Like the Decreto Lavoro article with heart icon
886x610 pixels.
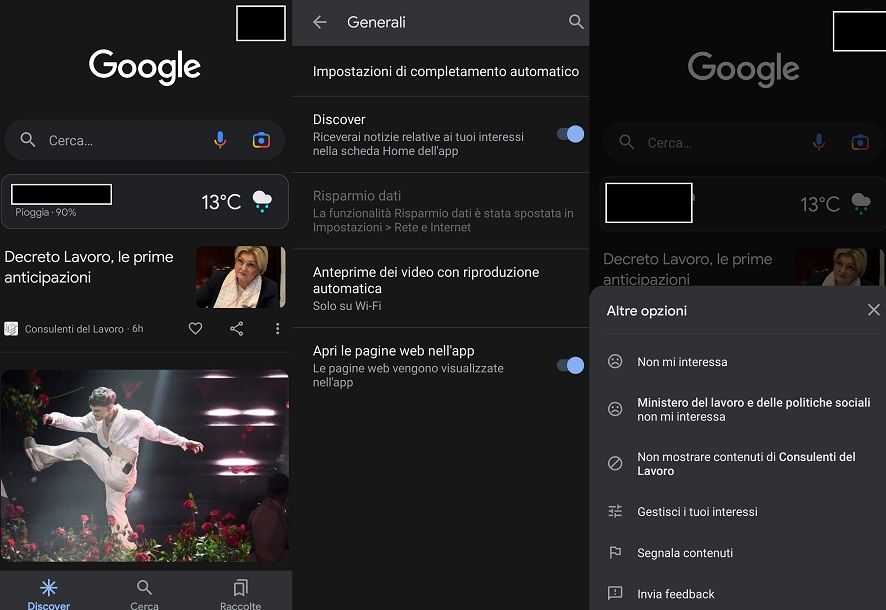[x=195, y=328]
